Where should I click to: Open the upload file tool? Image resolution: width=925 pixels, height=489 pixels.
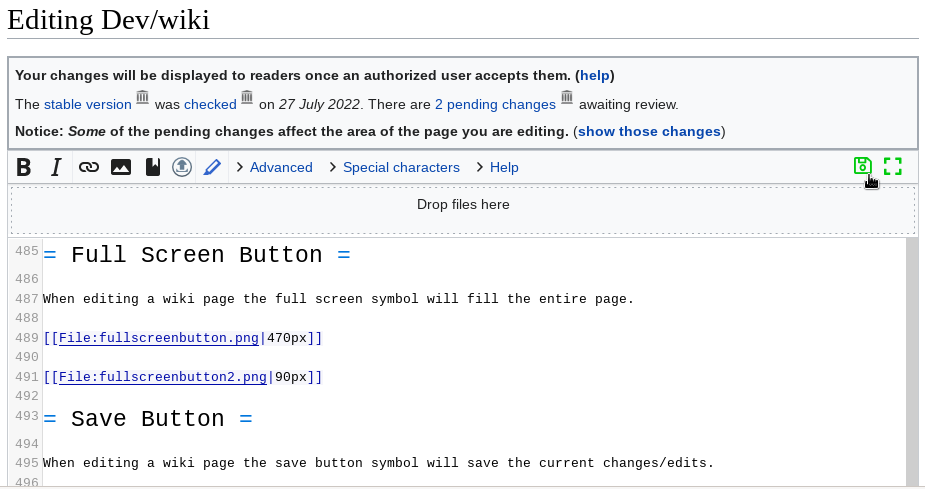182,167
